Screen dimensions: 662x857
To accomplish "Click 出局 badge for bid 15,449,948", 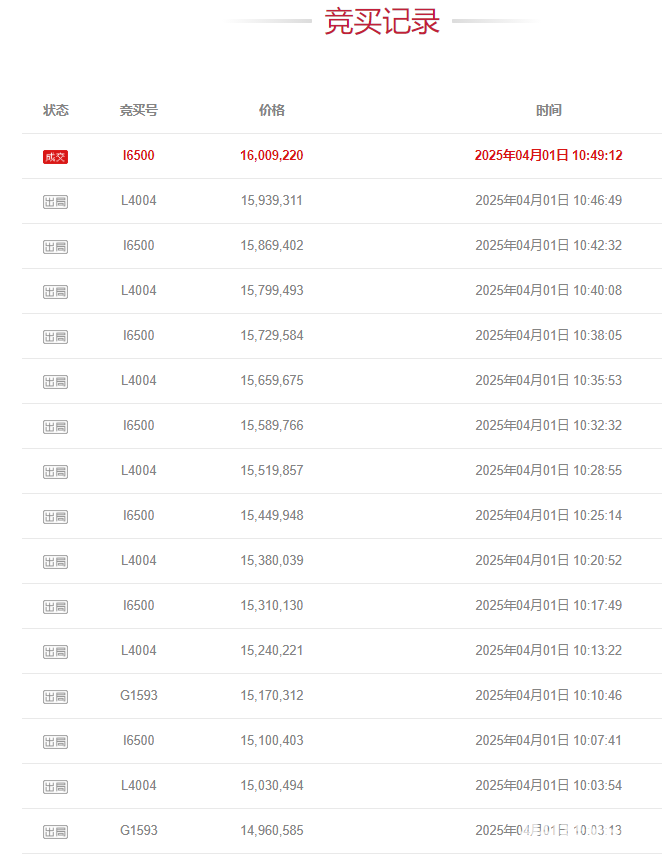I will tap(55, 516).
